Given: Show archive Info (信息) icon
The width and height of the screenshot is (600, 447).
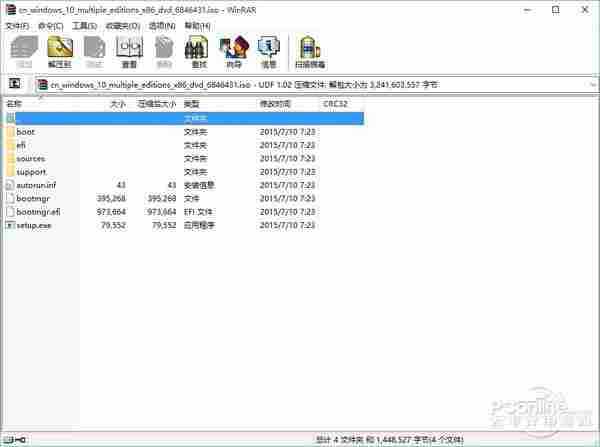Looking at the screenshot, I should point(268,50).
